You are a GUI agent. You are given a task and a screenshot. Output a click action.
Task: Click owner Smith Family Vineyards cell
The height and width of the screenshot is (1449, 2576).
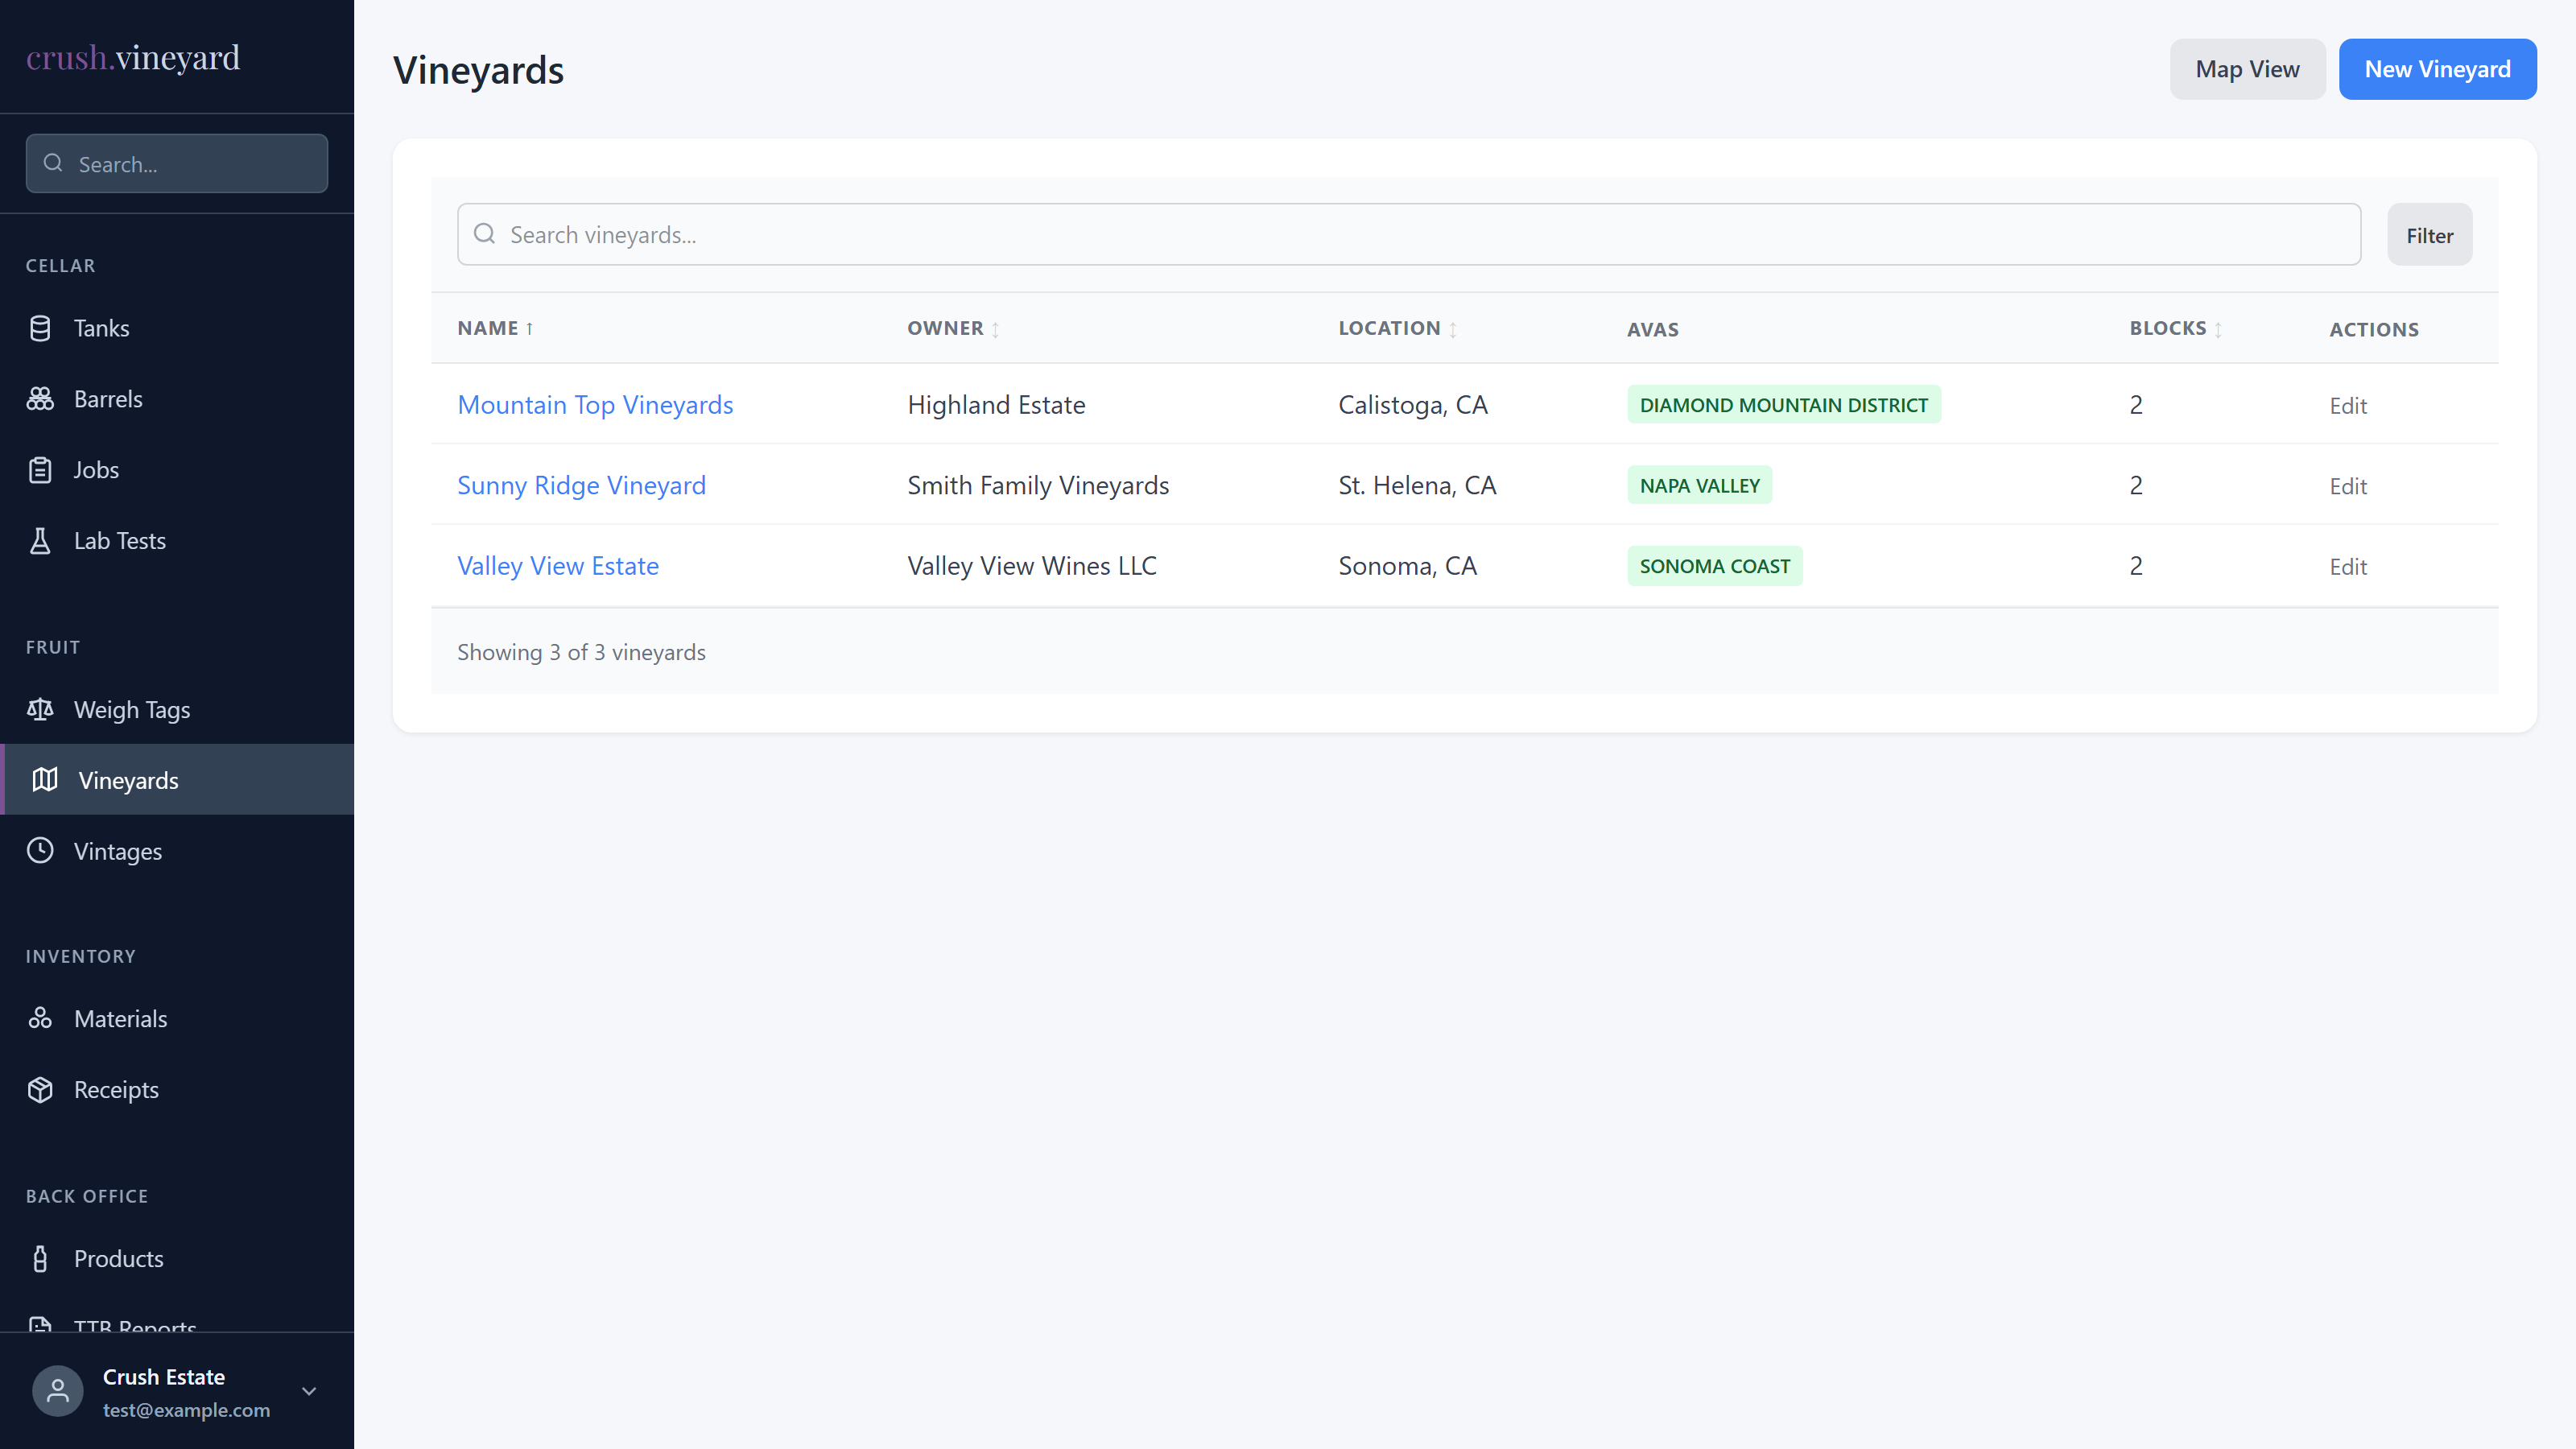tap(1038, 485)
